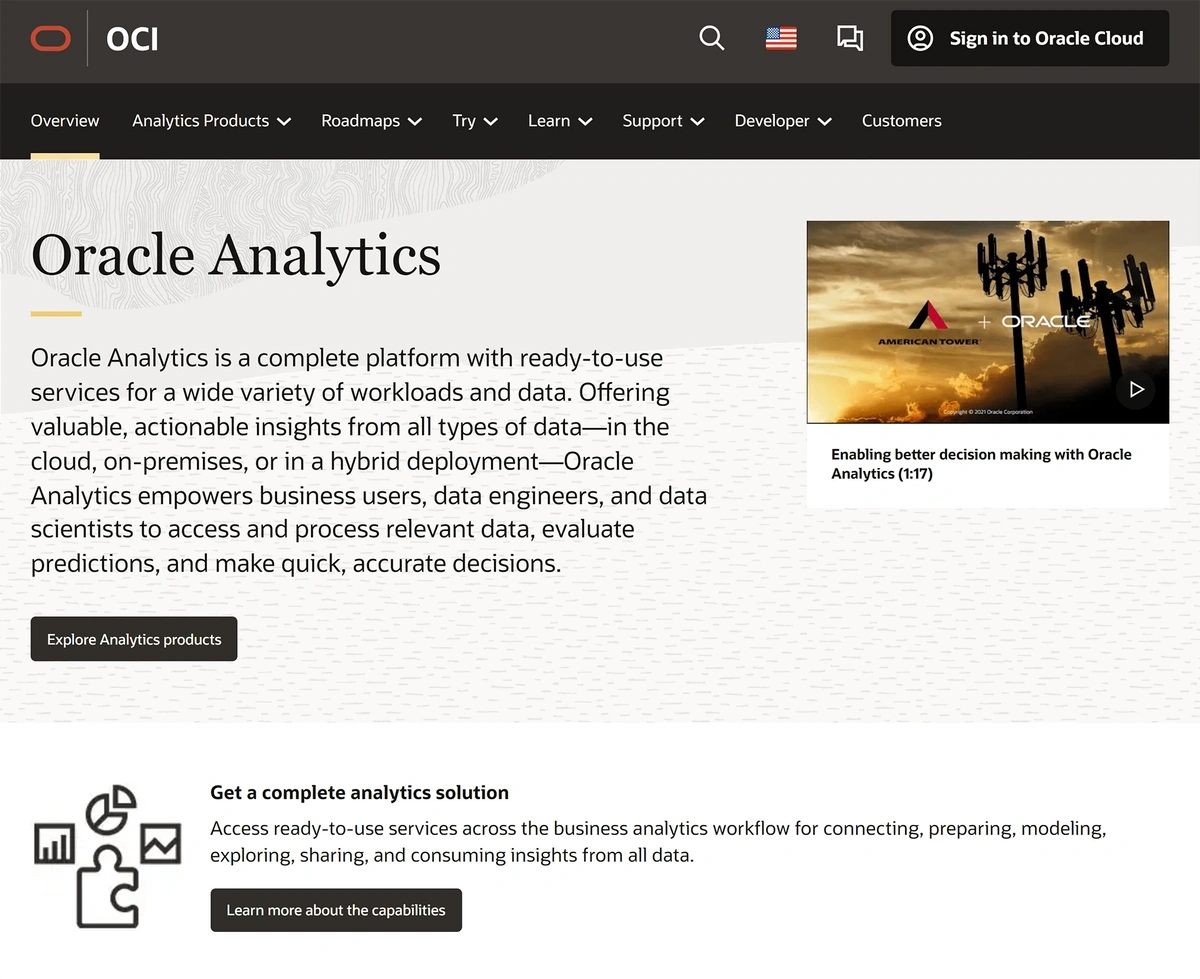Sign in to Oracle Cloud
1200x979 pixels.
1030,38
